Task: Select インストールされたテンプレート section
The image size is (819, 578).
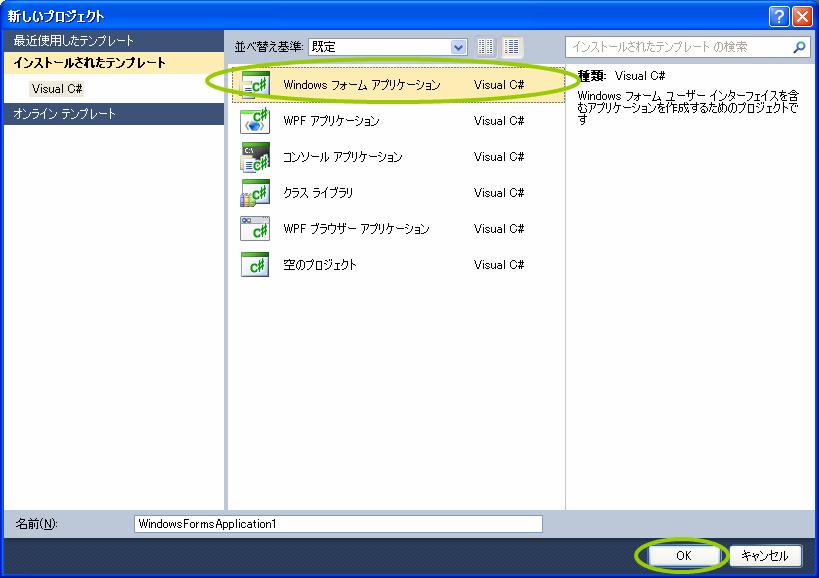Action: point(114,63)
